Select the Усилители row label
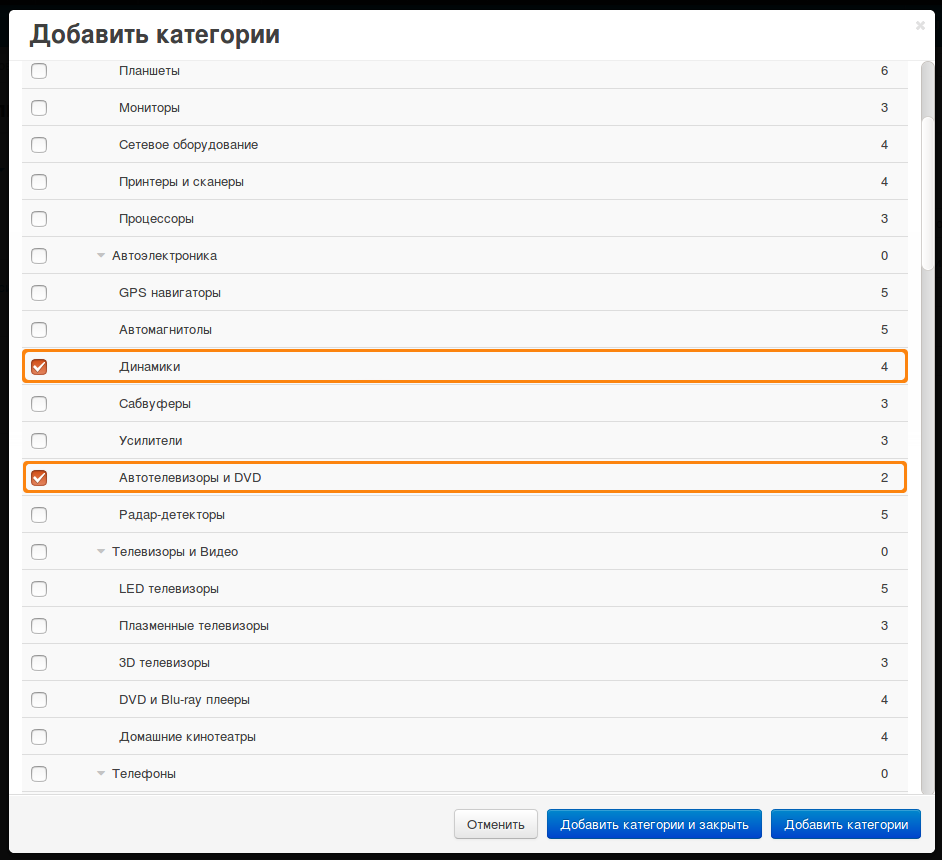Screen dimensions: 942x860 click(x=150, y=441)
